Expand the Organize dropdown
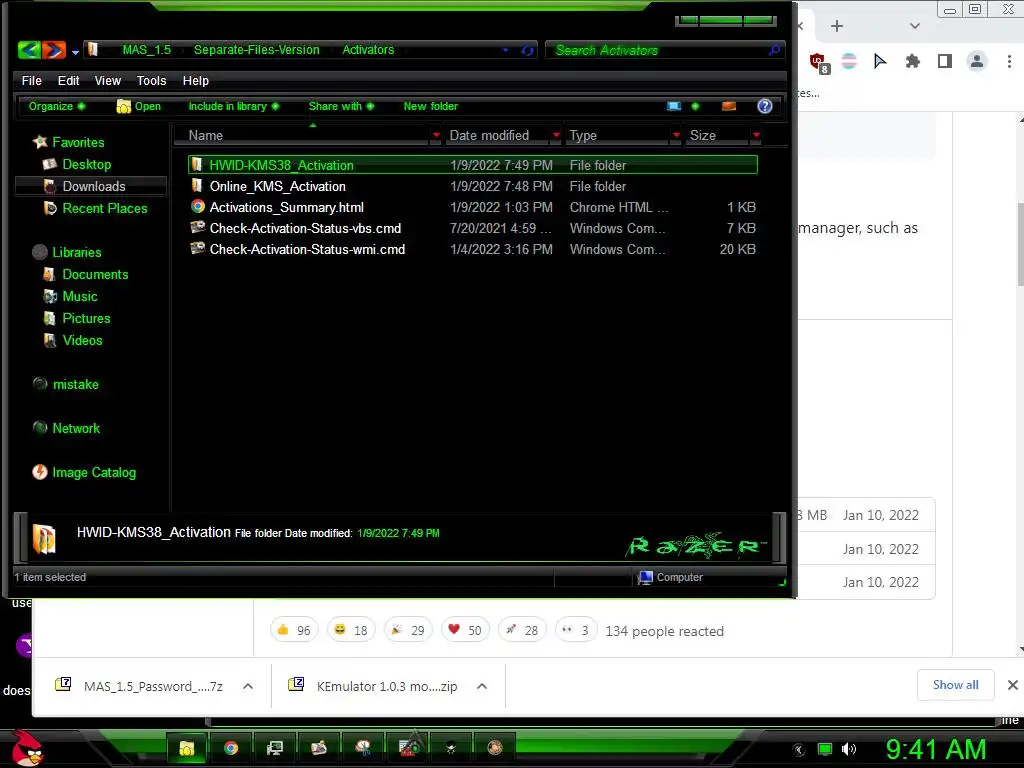This screenshot has width=1024, height=768. (x=56, y=106)
